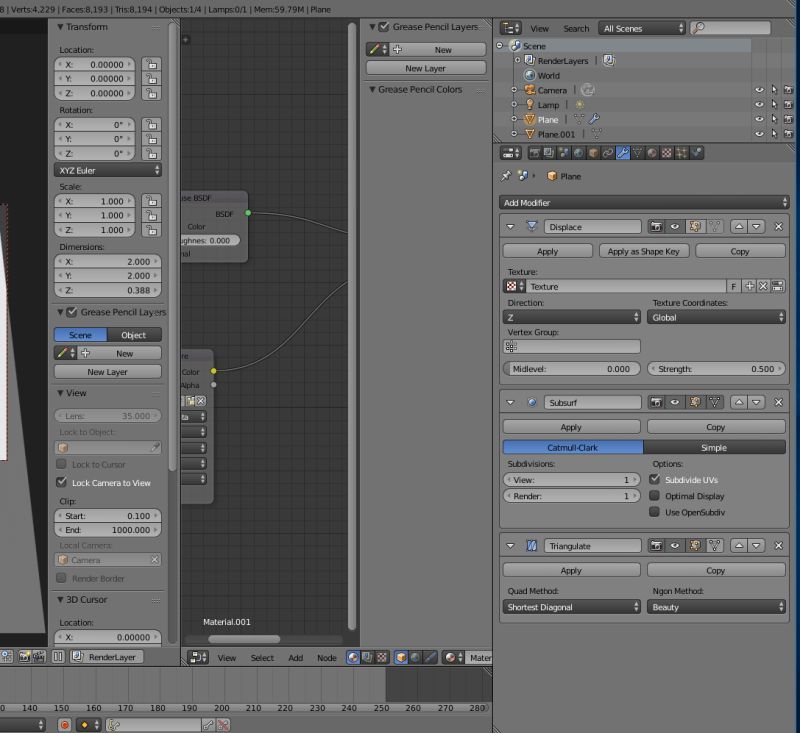Select the Modifiers wrench tab
The height and width of the screenshot is (733, 800).
click(622, 152)
